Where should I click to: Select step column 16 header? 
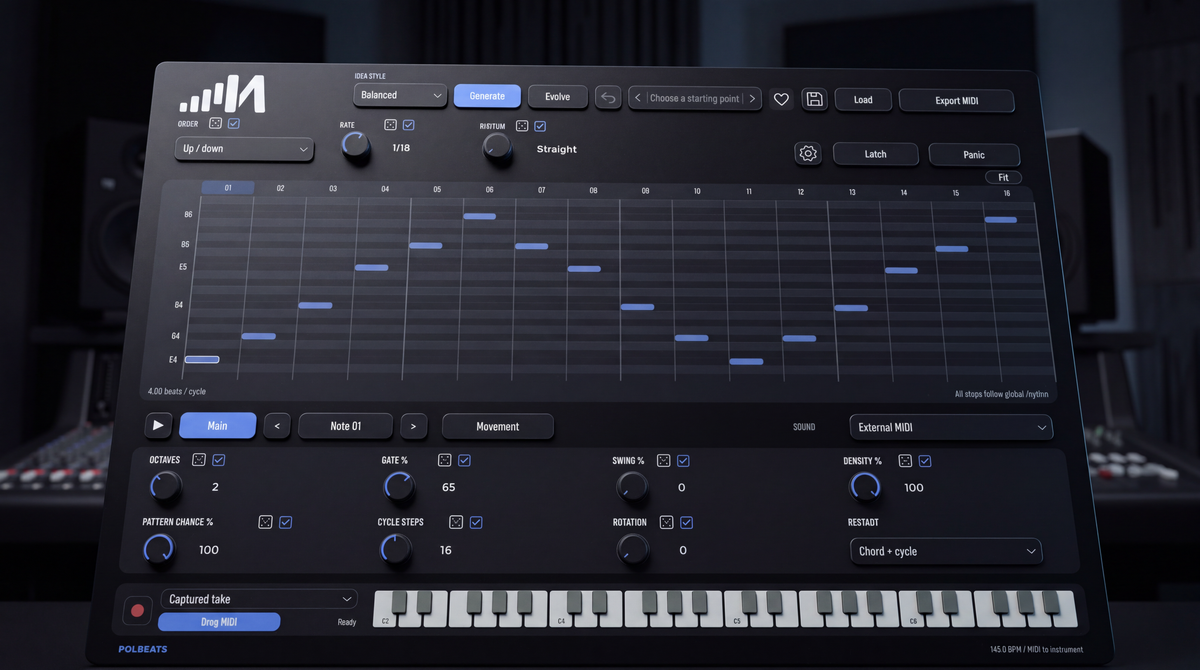click(x=1006, y=192)
